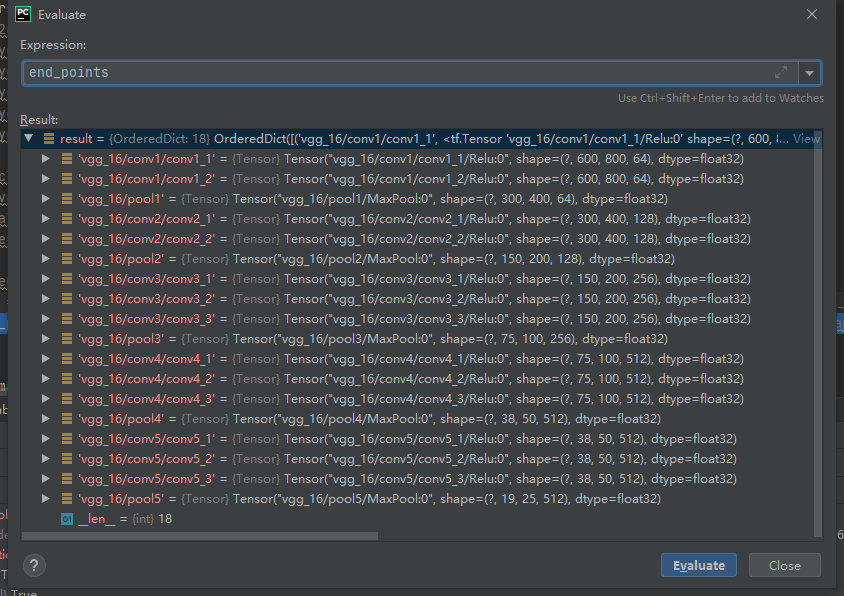844x596 pixels.
Task: Select the 'vgg_16/conv5/conv5_2' row text
Action: pyautogui.click(x=407, y=458)
